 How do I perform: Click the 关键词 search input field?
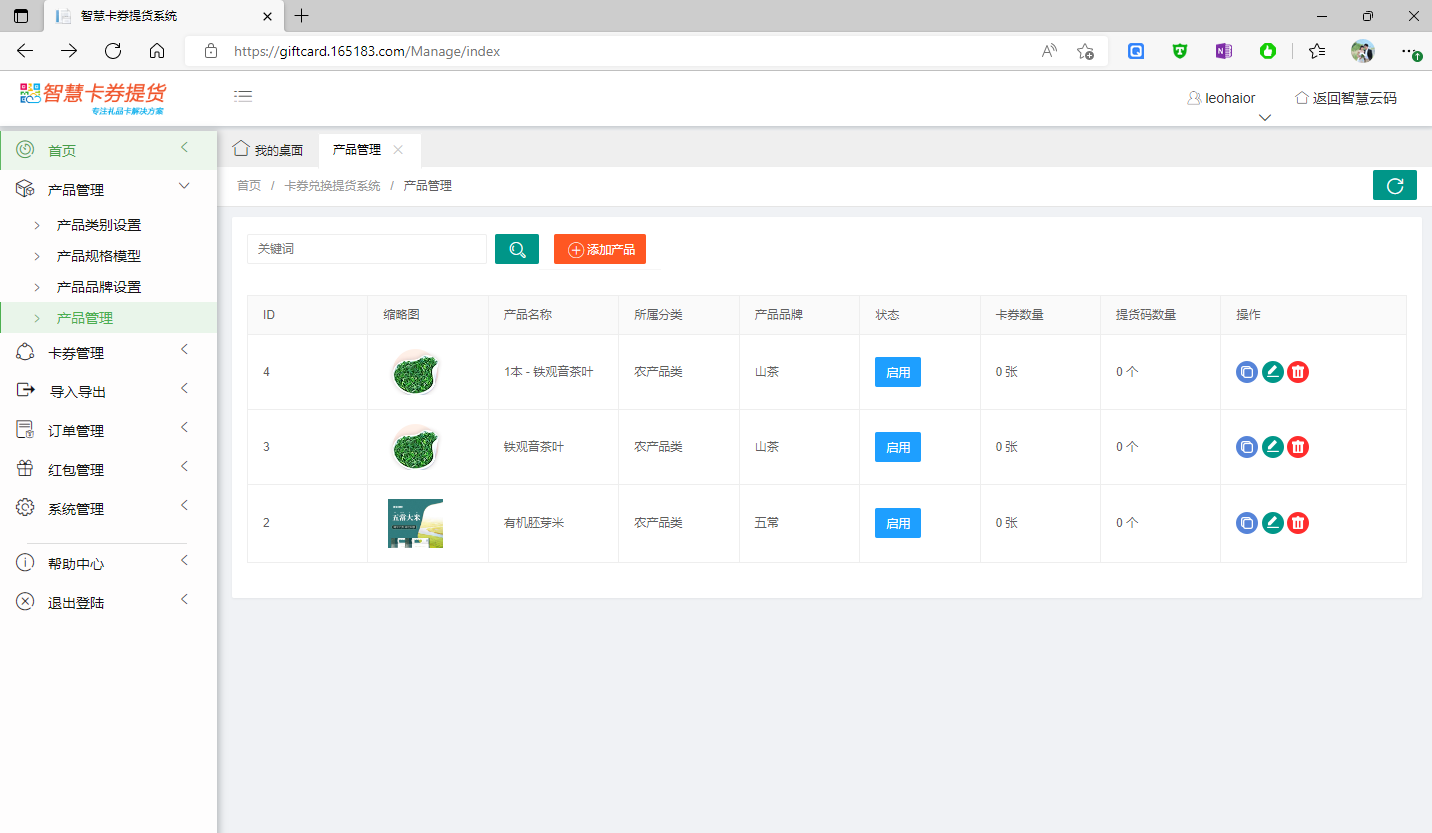(x=366, y=249)
